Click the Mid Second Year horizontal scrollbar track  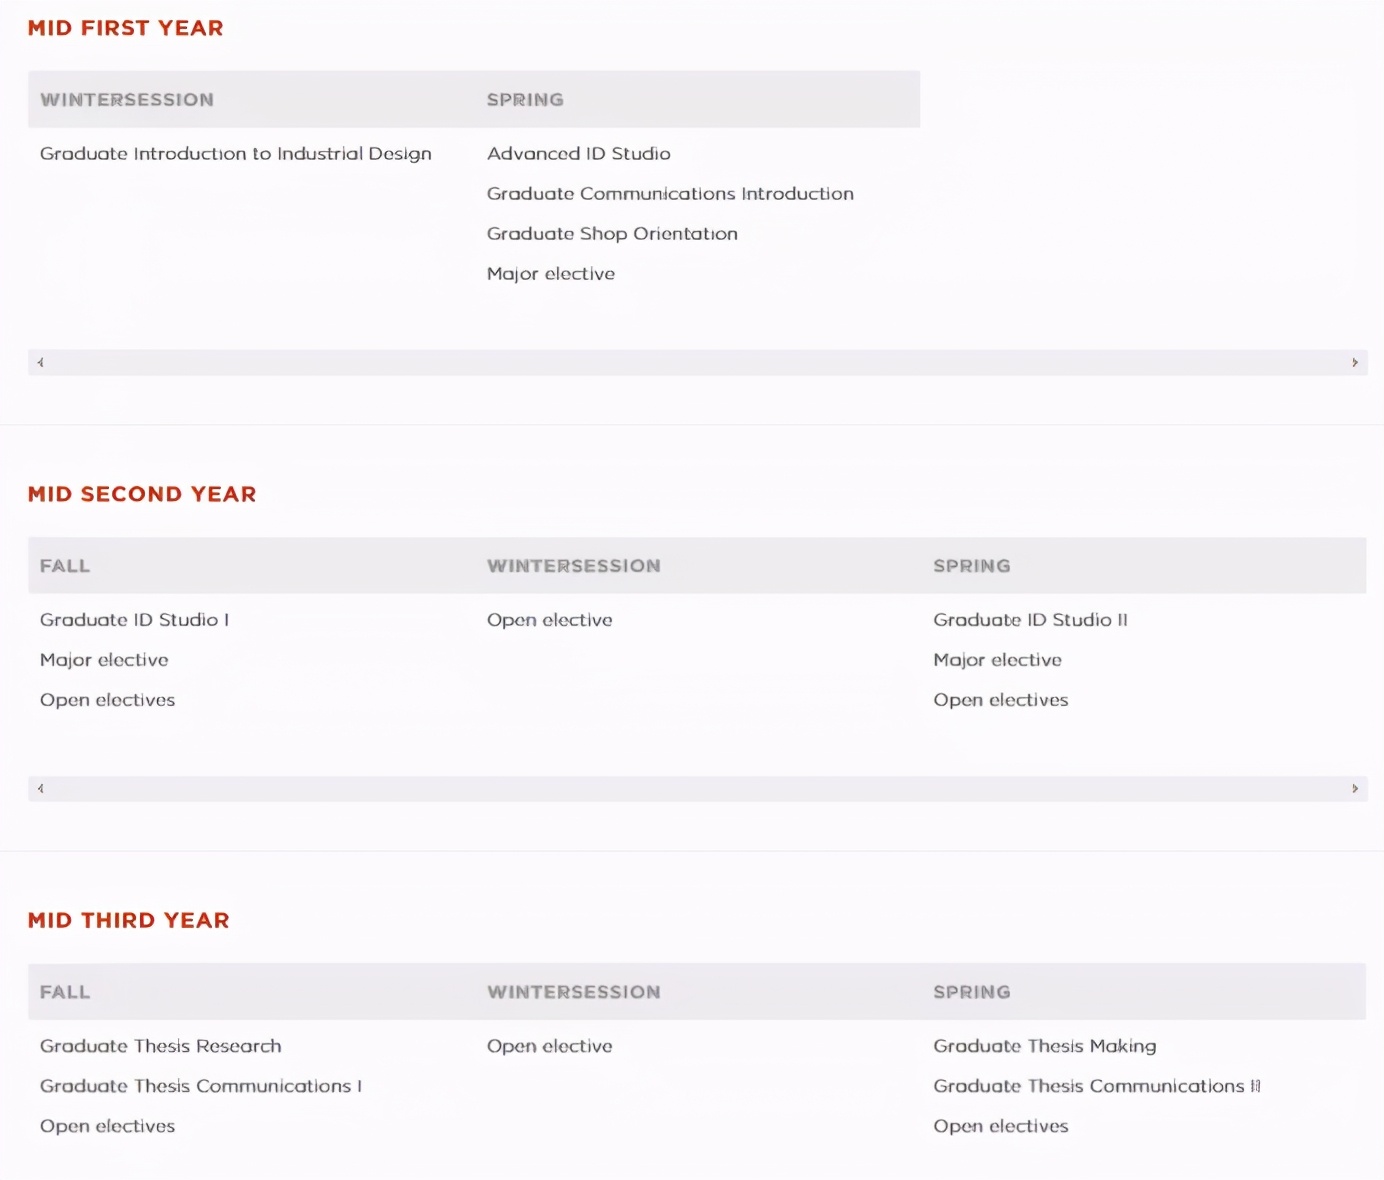pyautogui.click(x=697, y=789)
